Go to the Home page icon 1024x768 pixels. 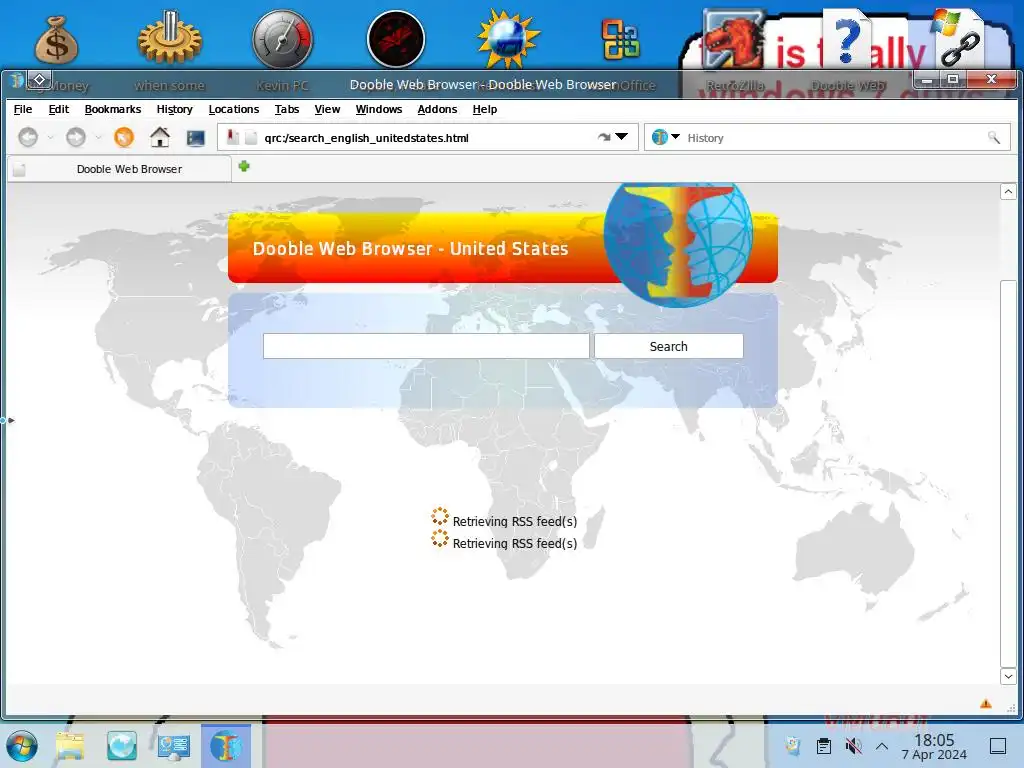[x=160, y=137]
